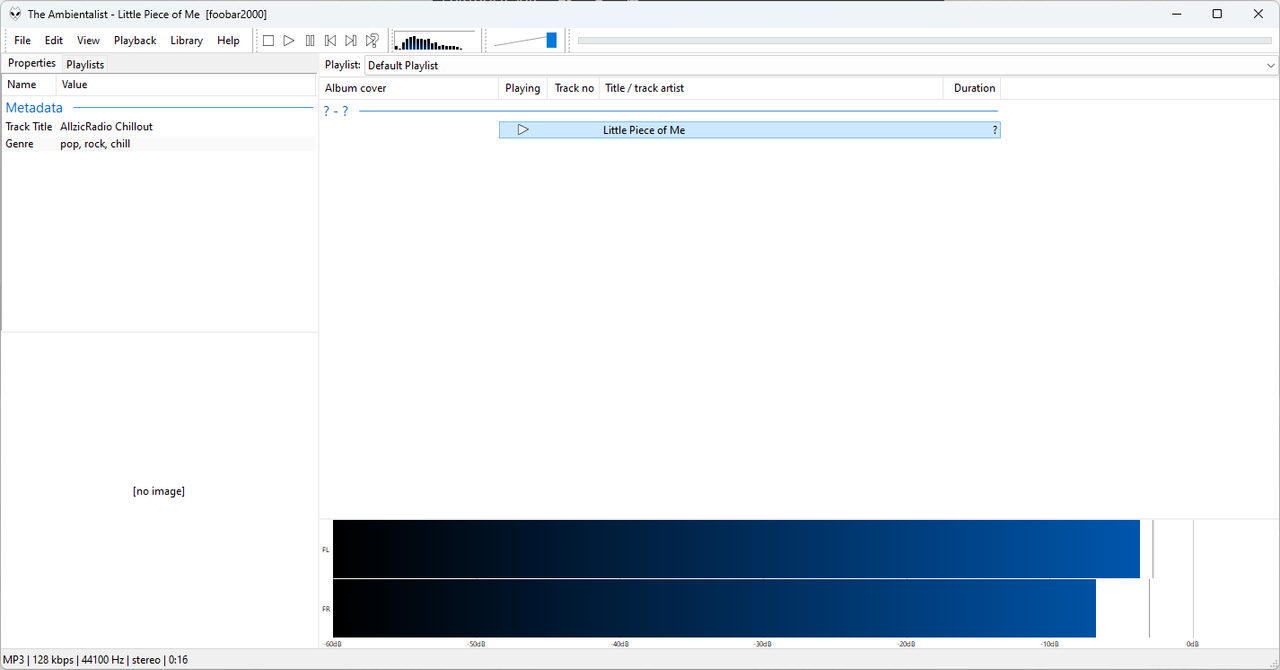This screenshot has width=1280, height=670.
Task: Click the [no image] album art placeholder
Action: 159,491
